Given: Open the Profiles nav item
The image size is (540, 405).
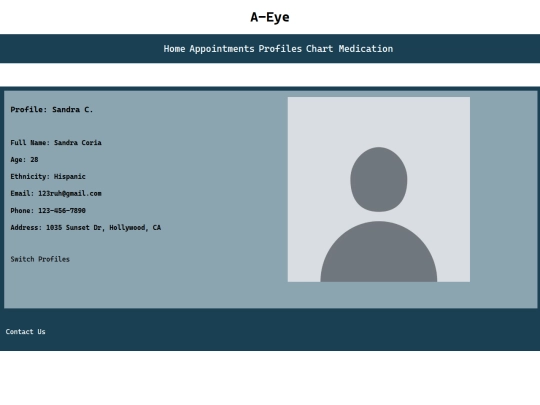Looking at the screenshot, I should click(x=280, y=49).
